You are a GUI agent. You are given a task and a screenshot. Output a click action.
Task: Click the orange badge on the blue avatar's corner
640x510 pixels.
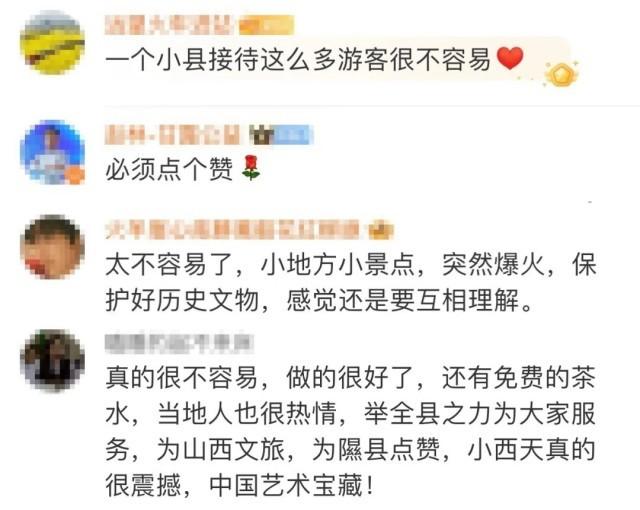75,175
